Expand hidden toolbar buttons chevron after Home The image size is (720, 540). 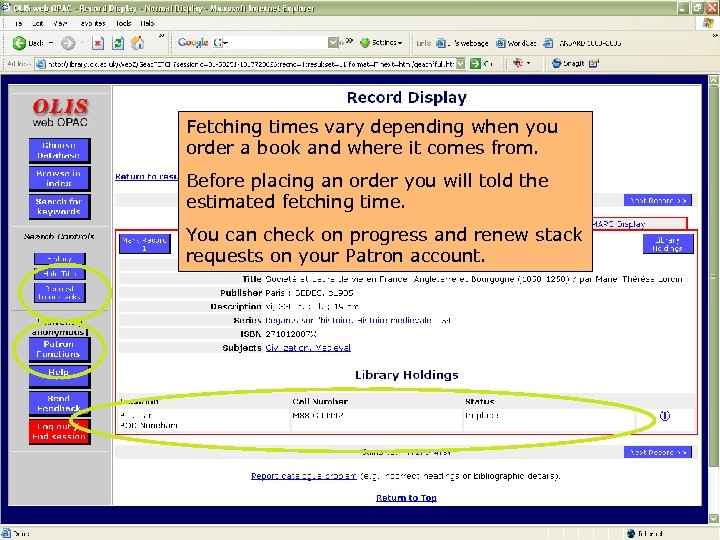click(x=161, y=35)
